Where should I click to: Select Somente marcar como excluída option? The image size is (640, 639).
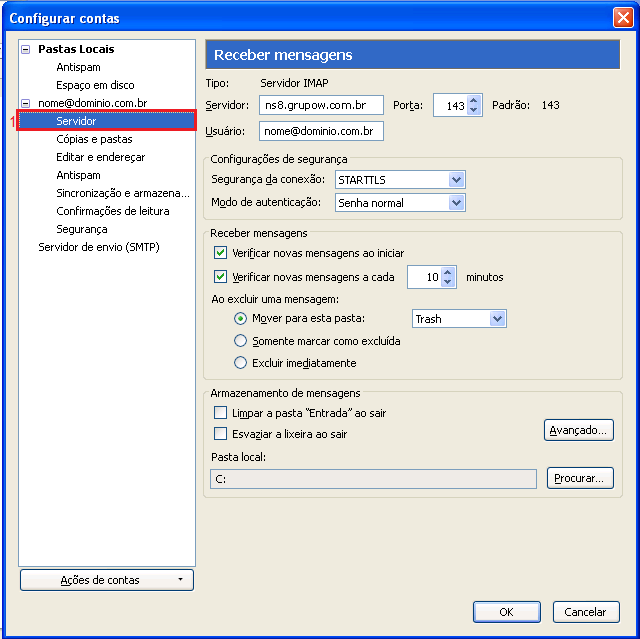tap(240, 341)
